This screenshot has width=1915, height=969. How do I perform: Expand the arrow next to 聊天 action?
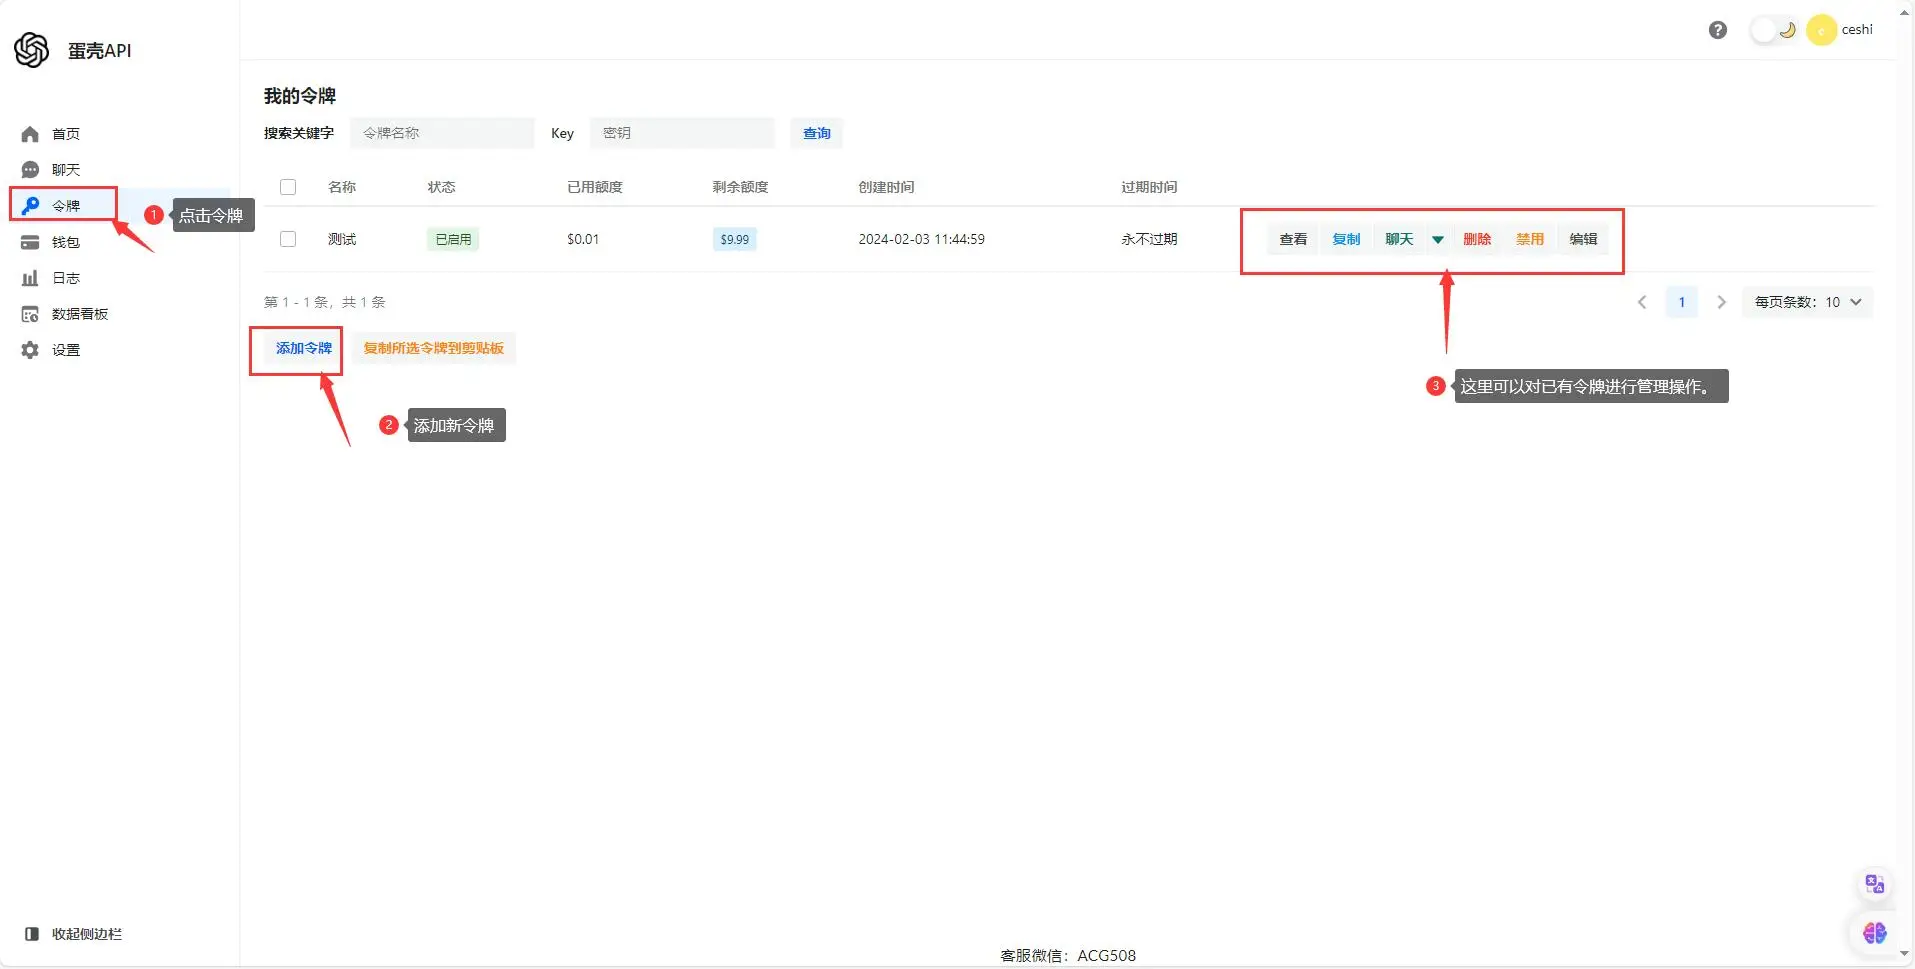coord(1438,239)
